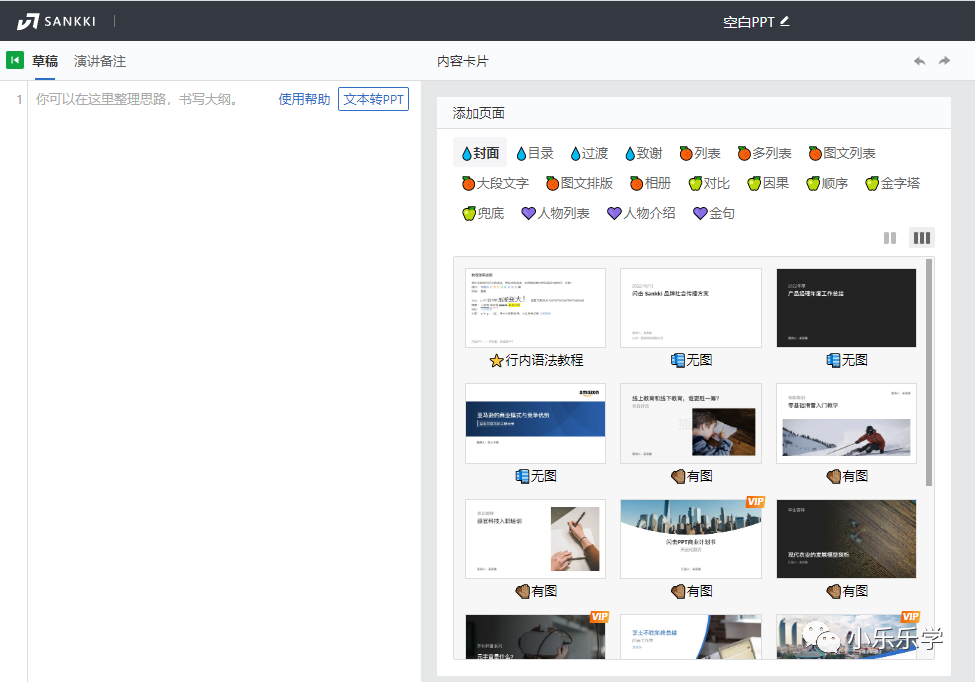
Task: Click the undo arrow icon
Action: pos(919,60)
